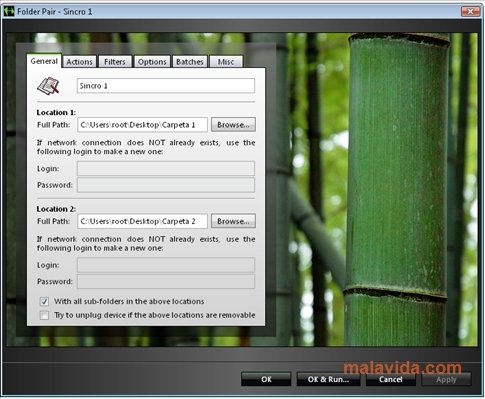Image resolution: width=485 pixels, height=399 pixels.
Task: Click the Location 2 Password field
Action: click(x=166, y=282)
